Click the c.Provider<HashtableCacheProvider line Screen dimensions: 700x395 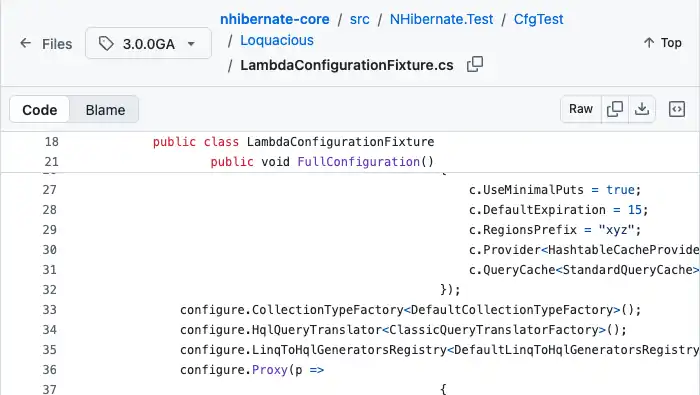click(584, 250)
